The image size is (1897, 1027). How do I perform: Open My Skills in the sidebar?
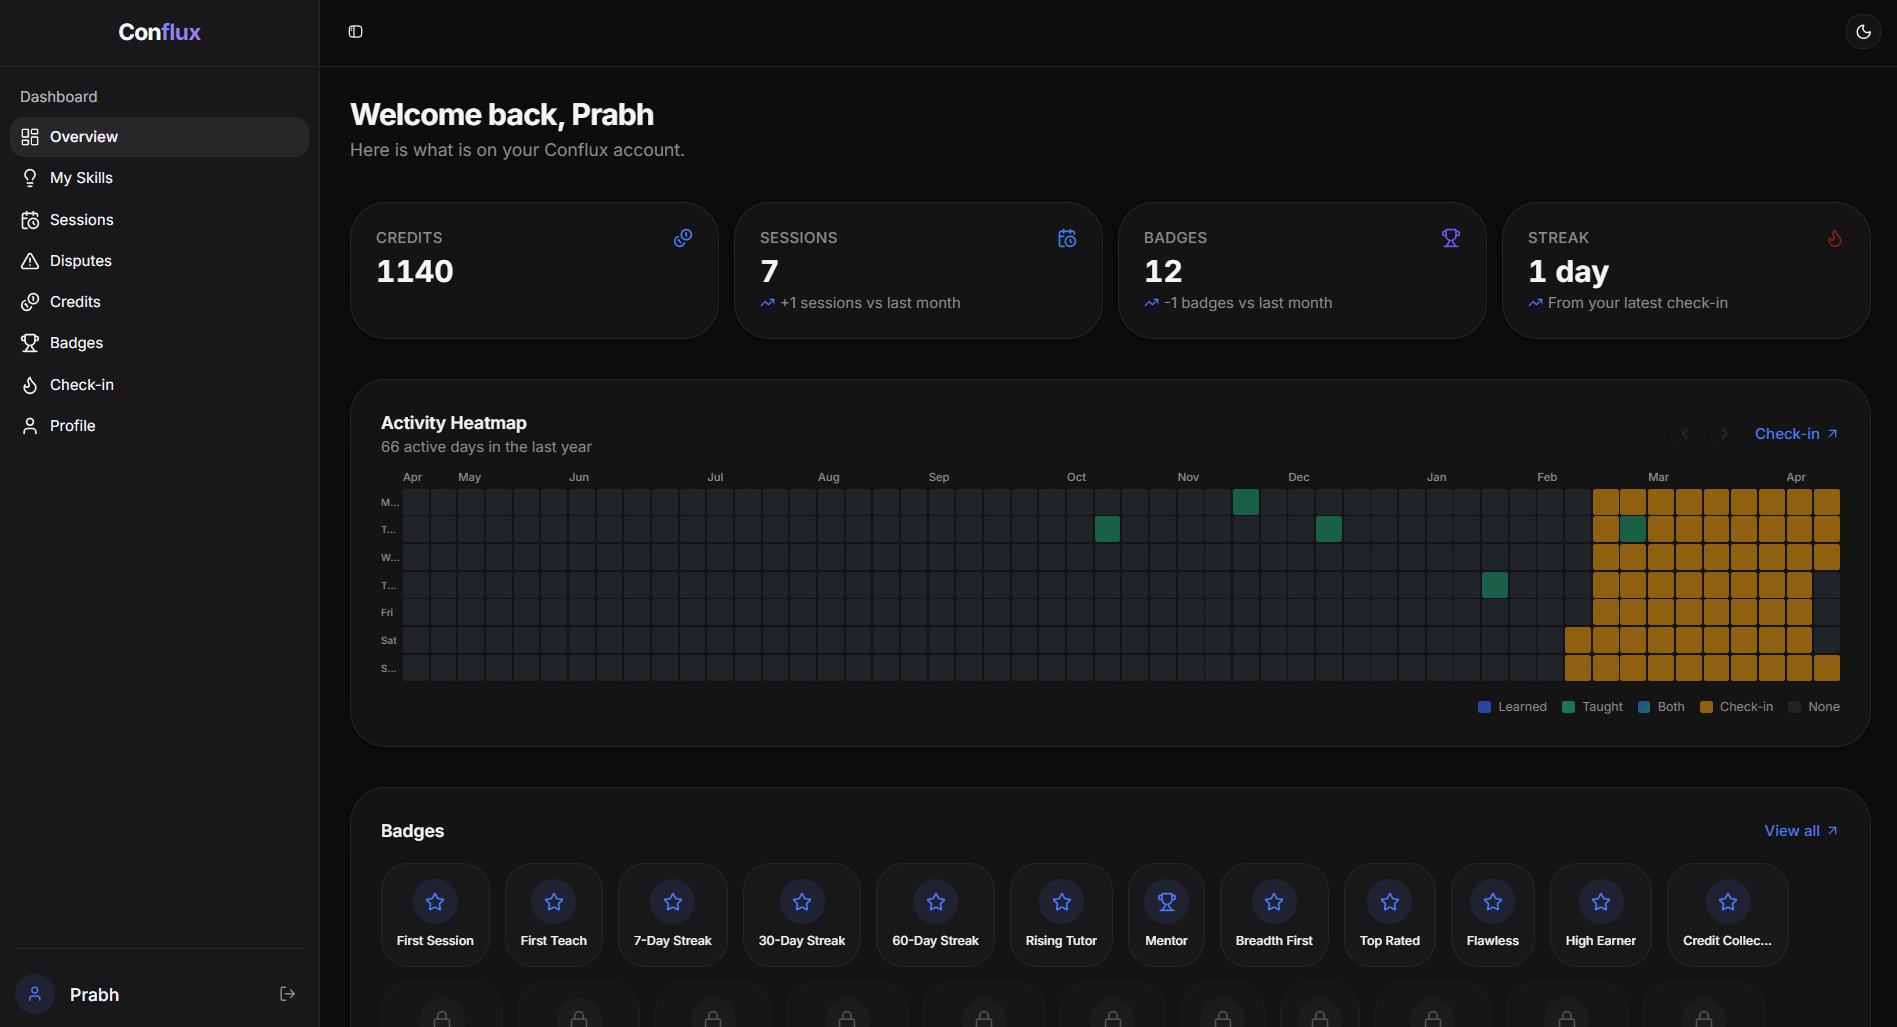(159, 178)
